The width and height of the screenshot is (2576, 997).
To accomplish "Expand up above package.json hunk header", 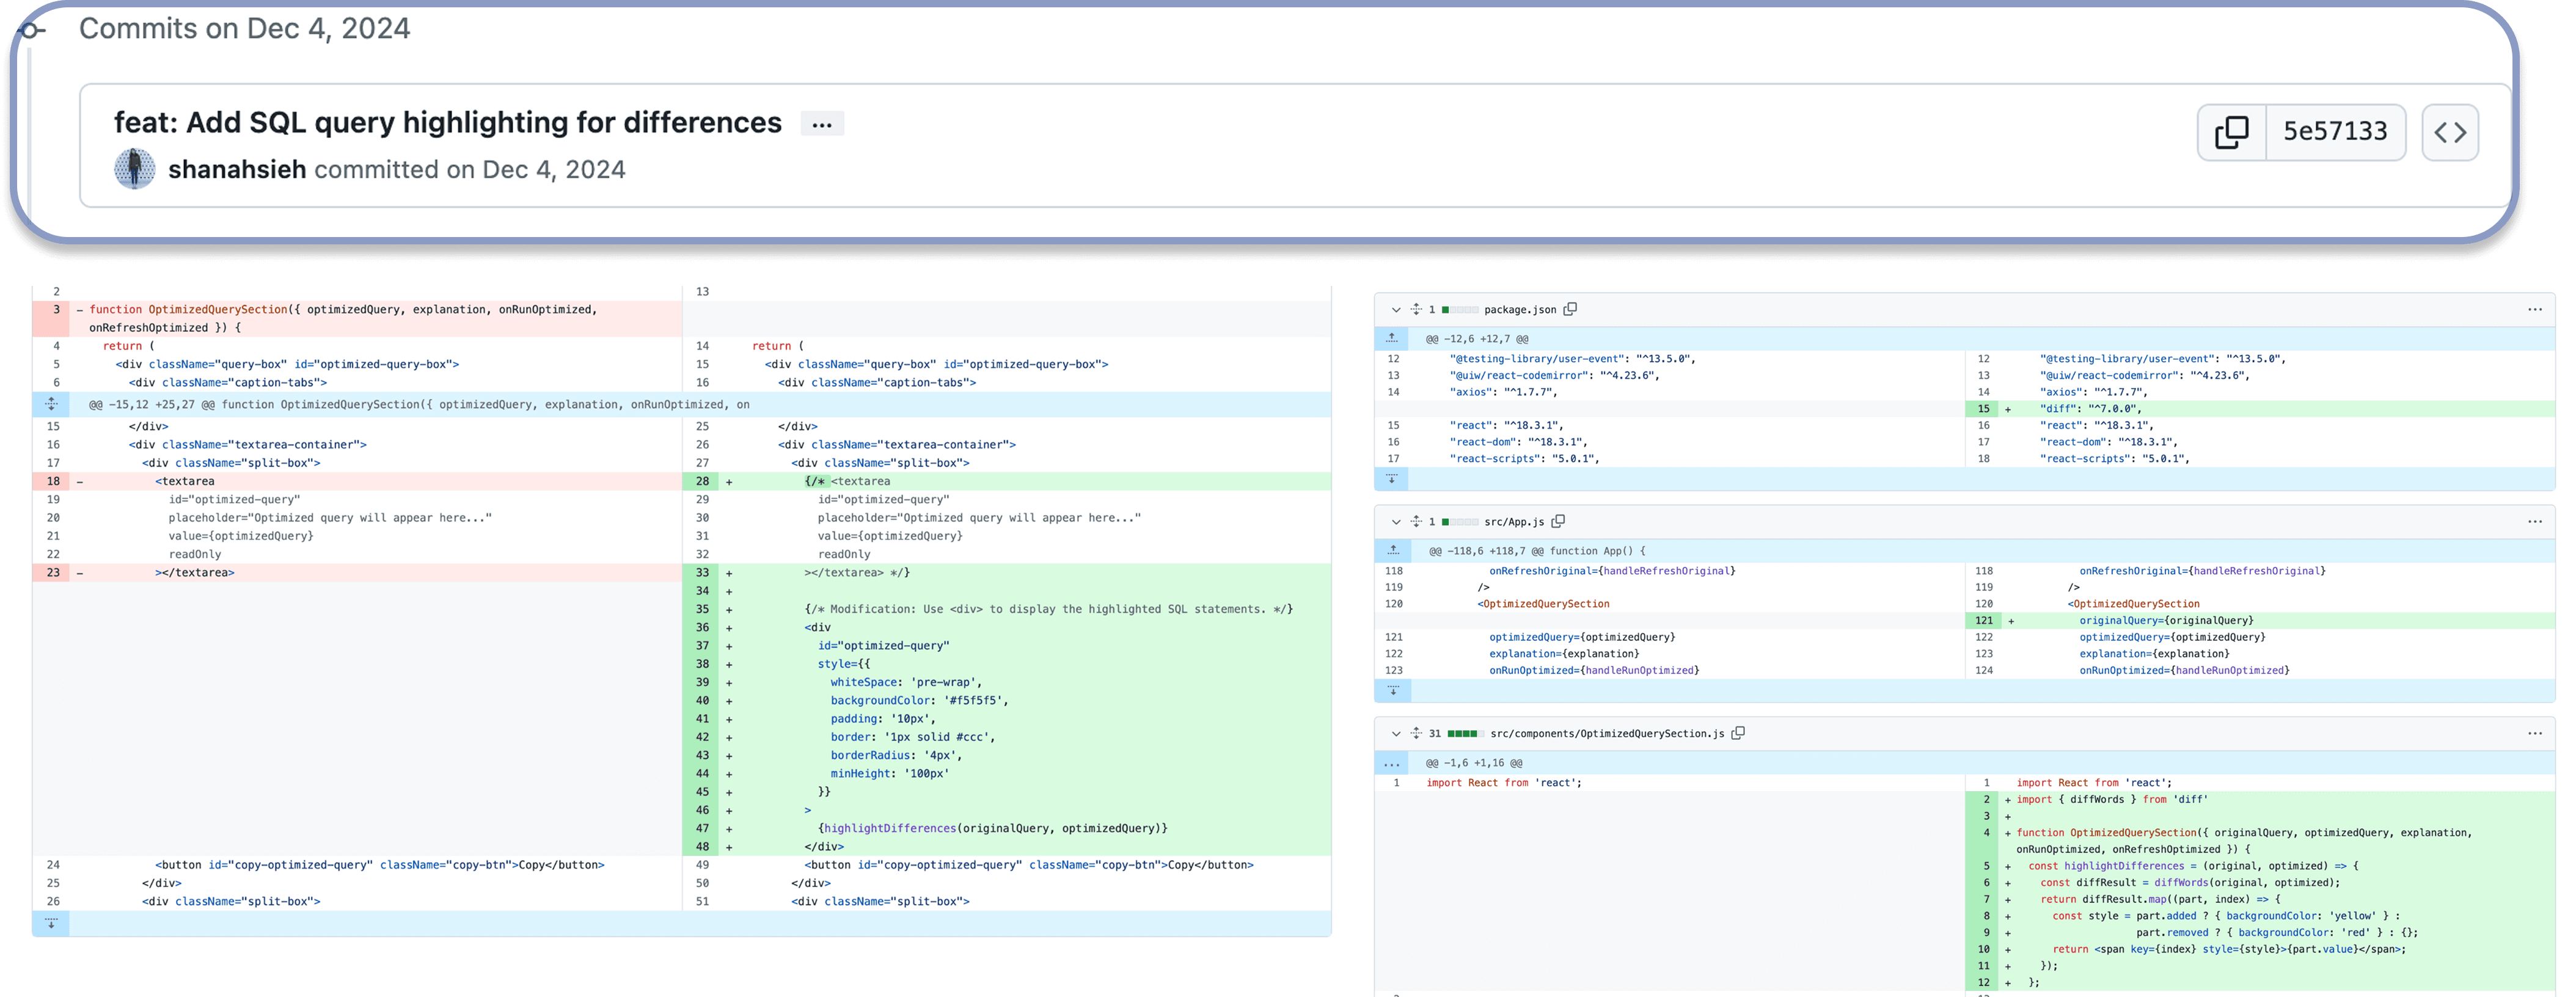I will (x=1392, y=338).
